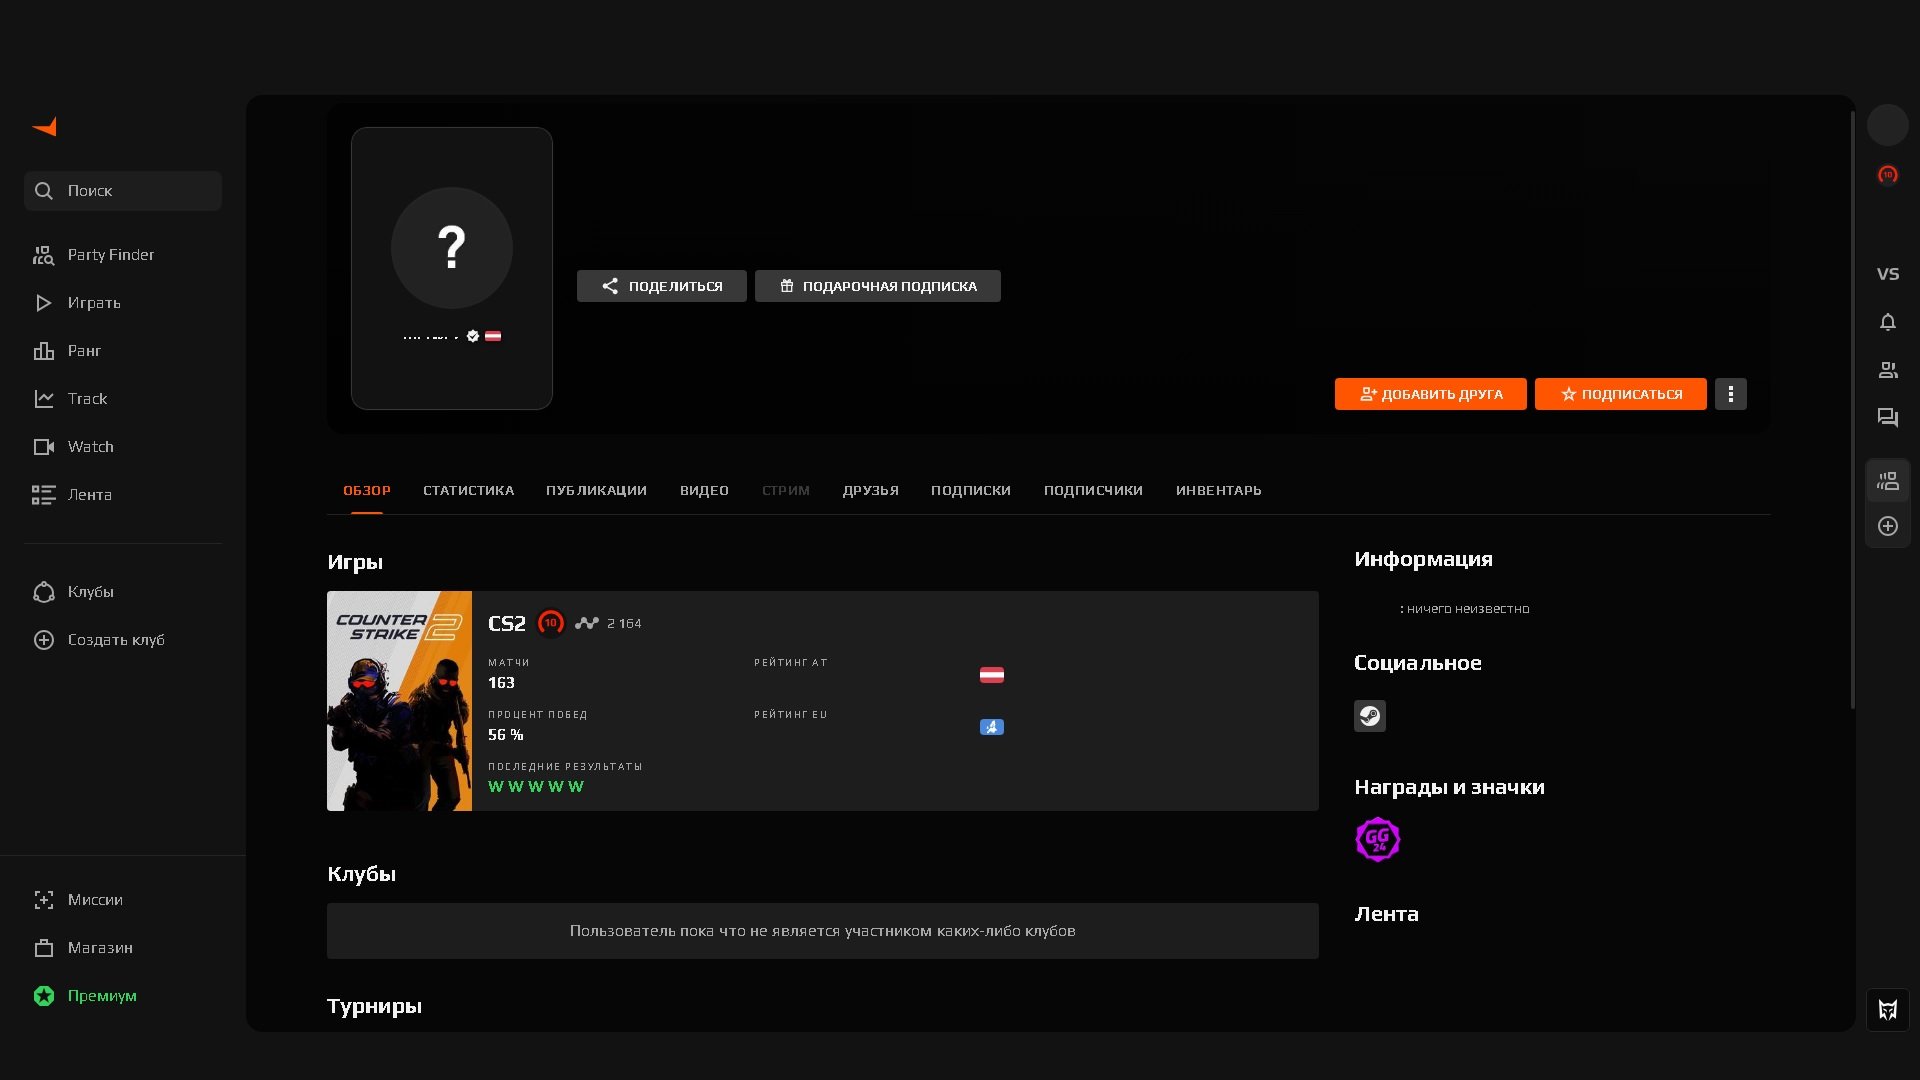Click ДОБАВИТЬ ДРУГА button

(x=1431, y=394)
